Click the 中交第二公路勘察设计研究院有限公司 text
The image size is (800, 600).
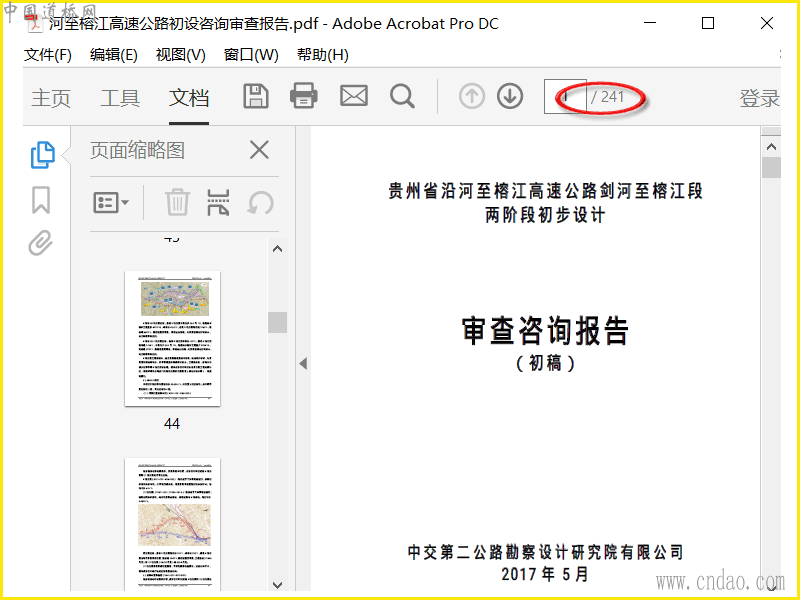tap(545, 552)
